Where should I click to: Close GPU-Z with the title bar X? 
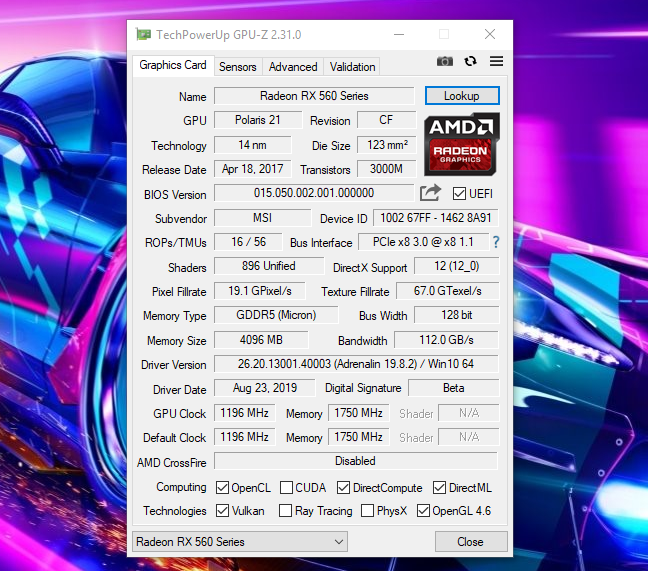[x=490, y=34]
